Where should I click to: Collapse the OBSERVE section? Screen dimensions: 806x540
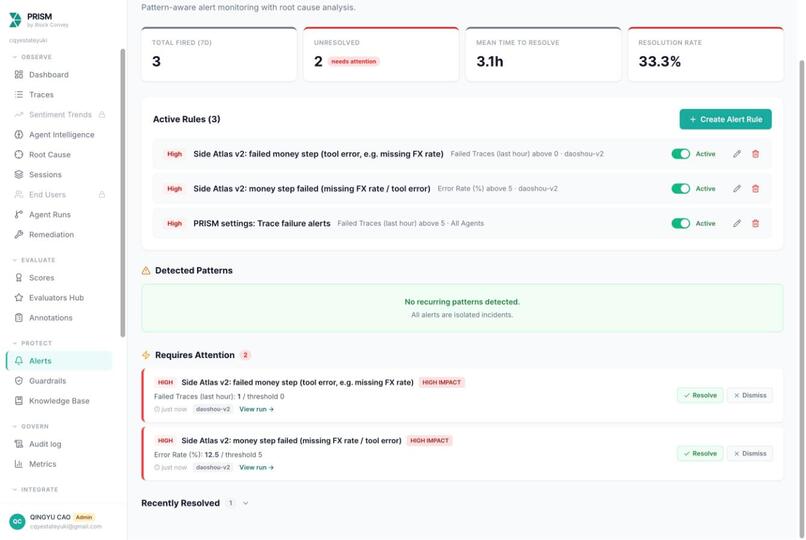pyautogui.click(x=32, y=57)
